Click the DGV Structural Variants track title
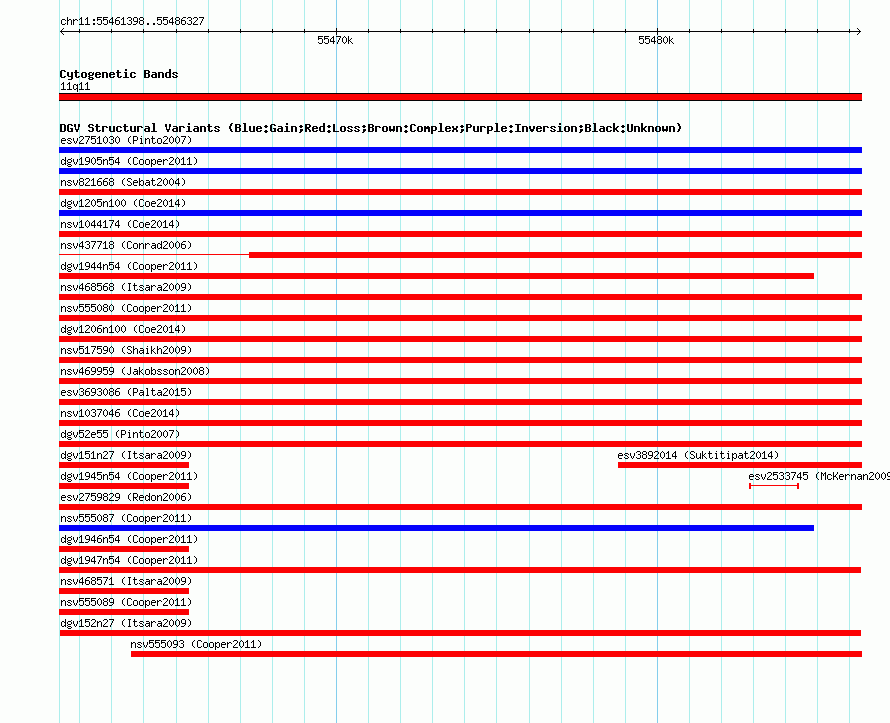Screen dimensions: 890x723 371,128
